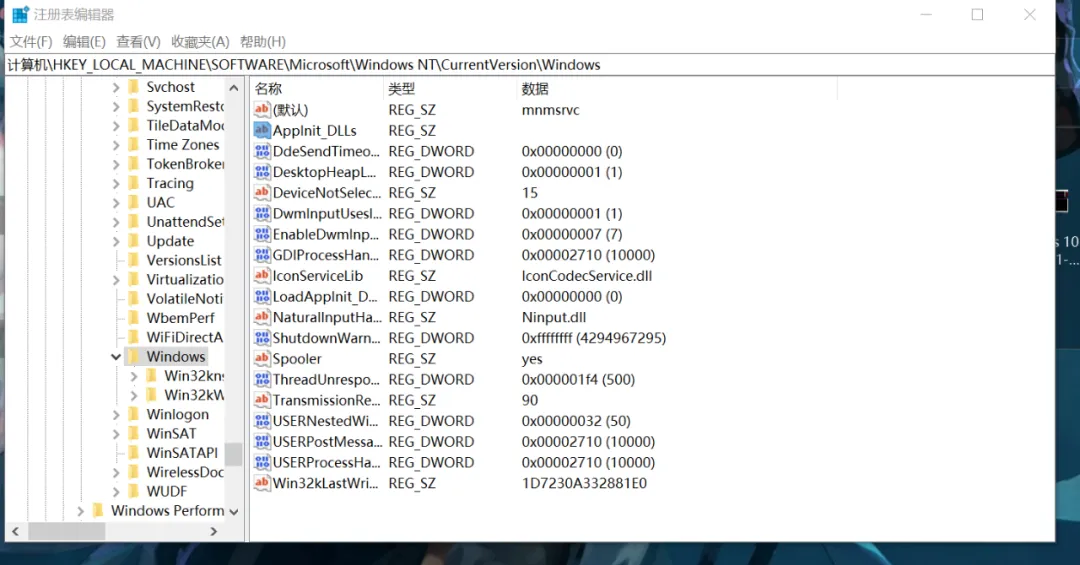Select the (默认) string value icon
1080x565 pixels.
click(x=262, y=109)
